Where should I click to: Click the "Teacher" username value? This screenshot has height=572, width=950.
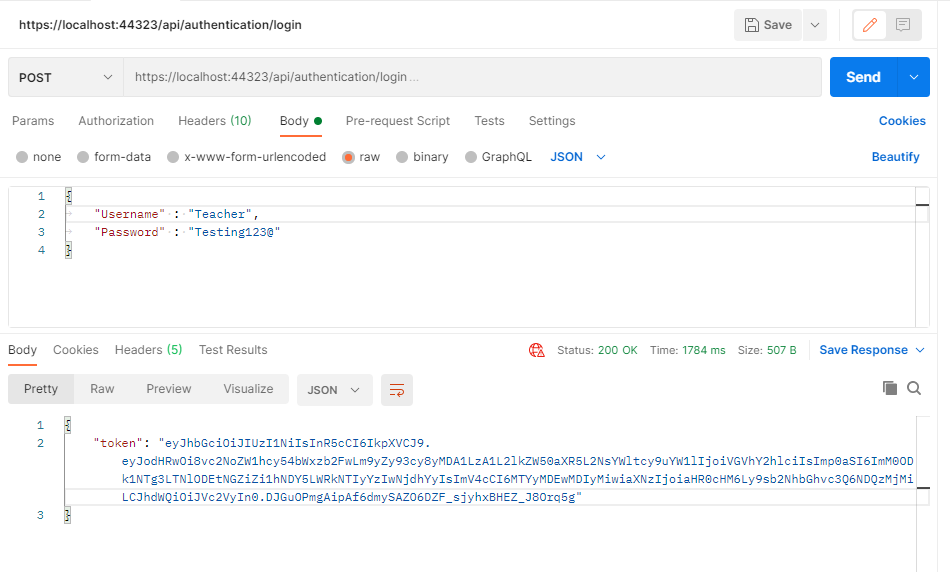click(x=220, y=214)
